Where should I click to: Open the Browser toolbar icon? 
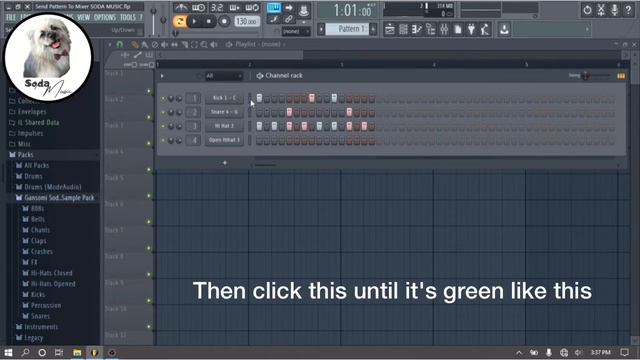(x=431, y=29)
